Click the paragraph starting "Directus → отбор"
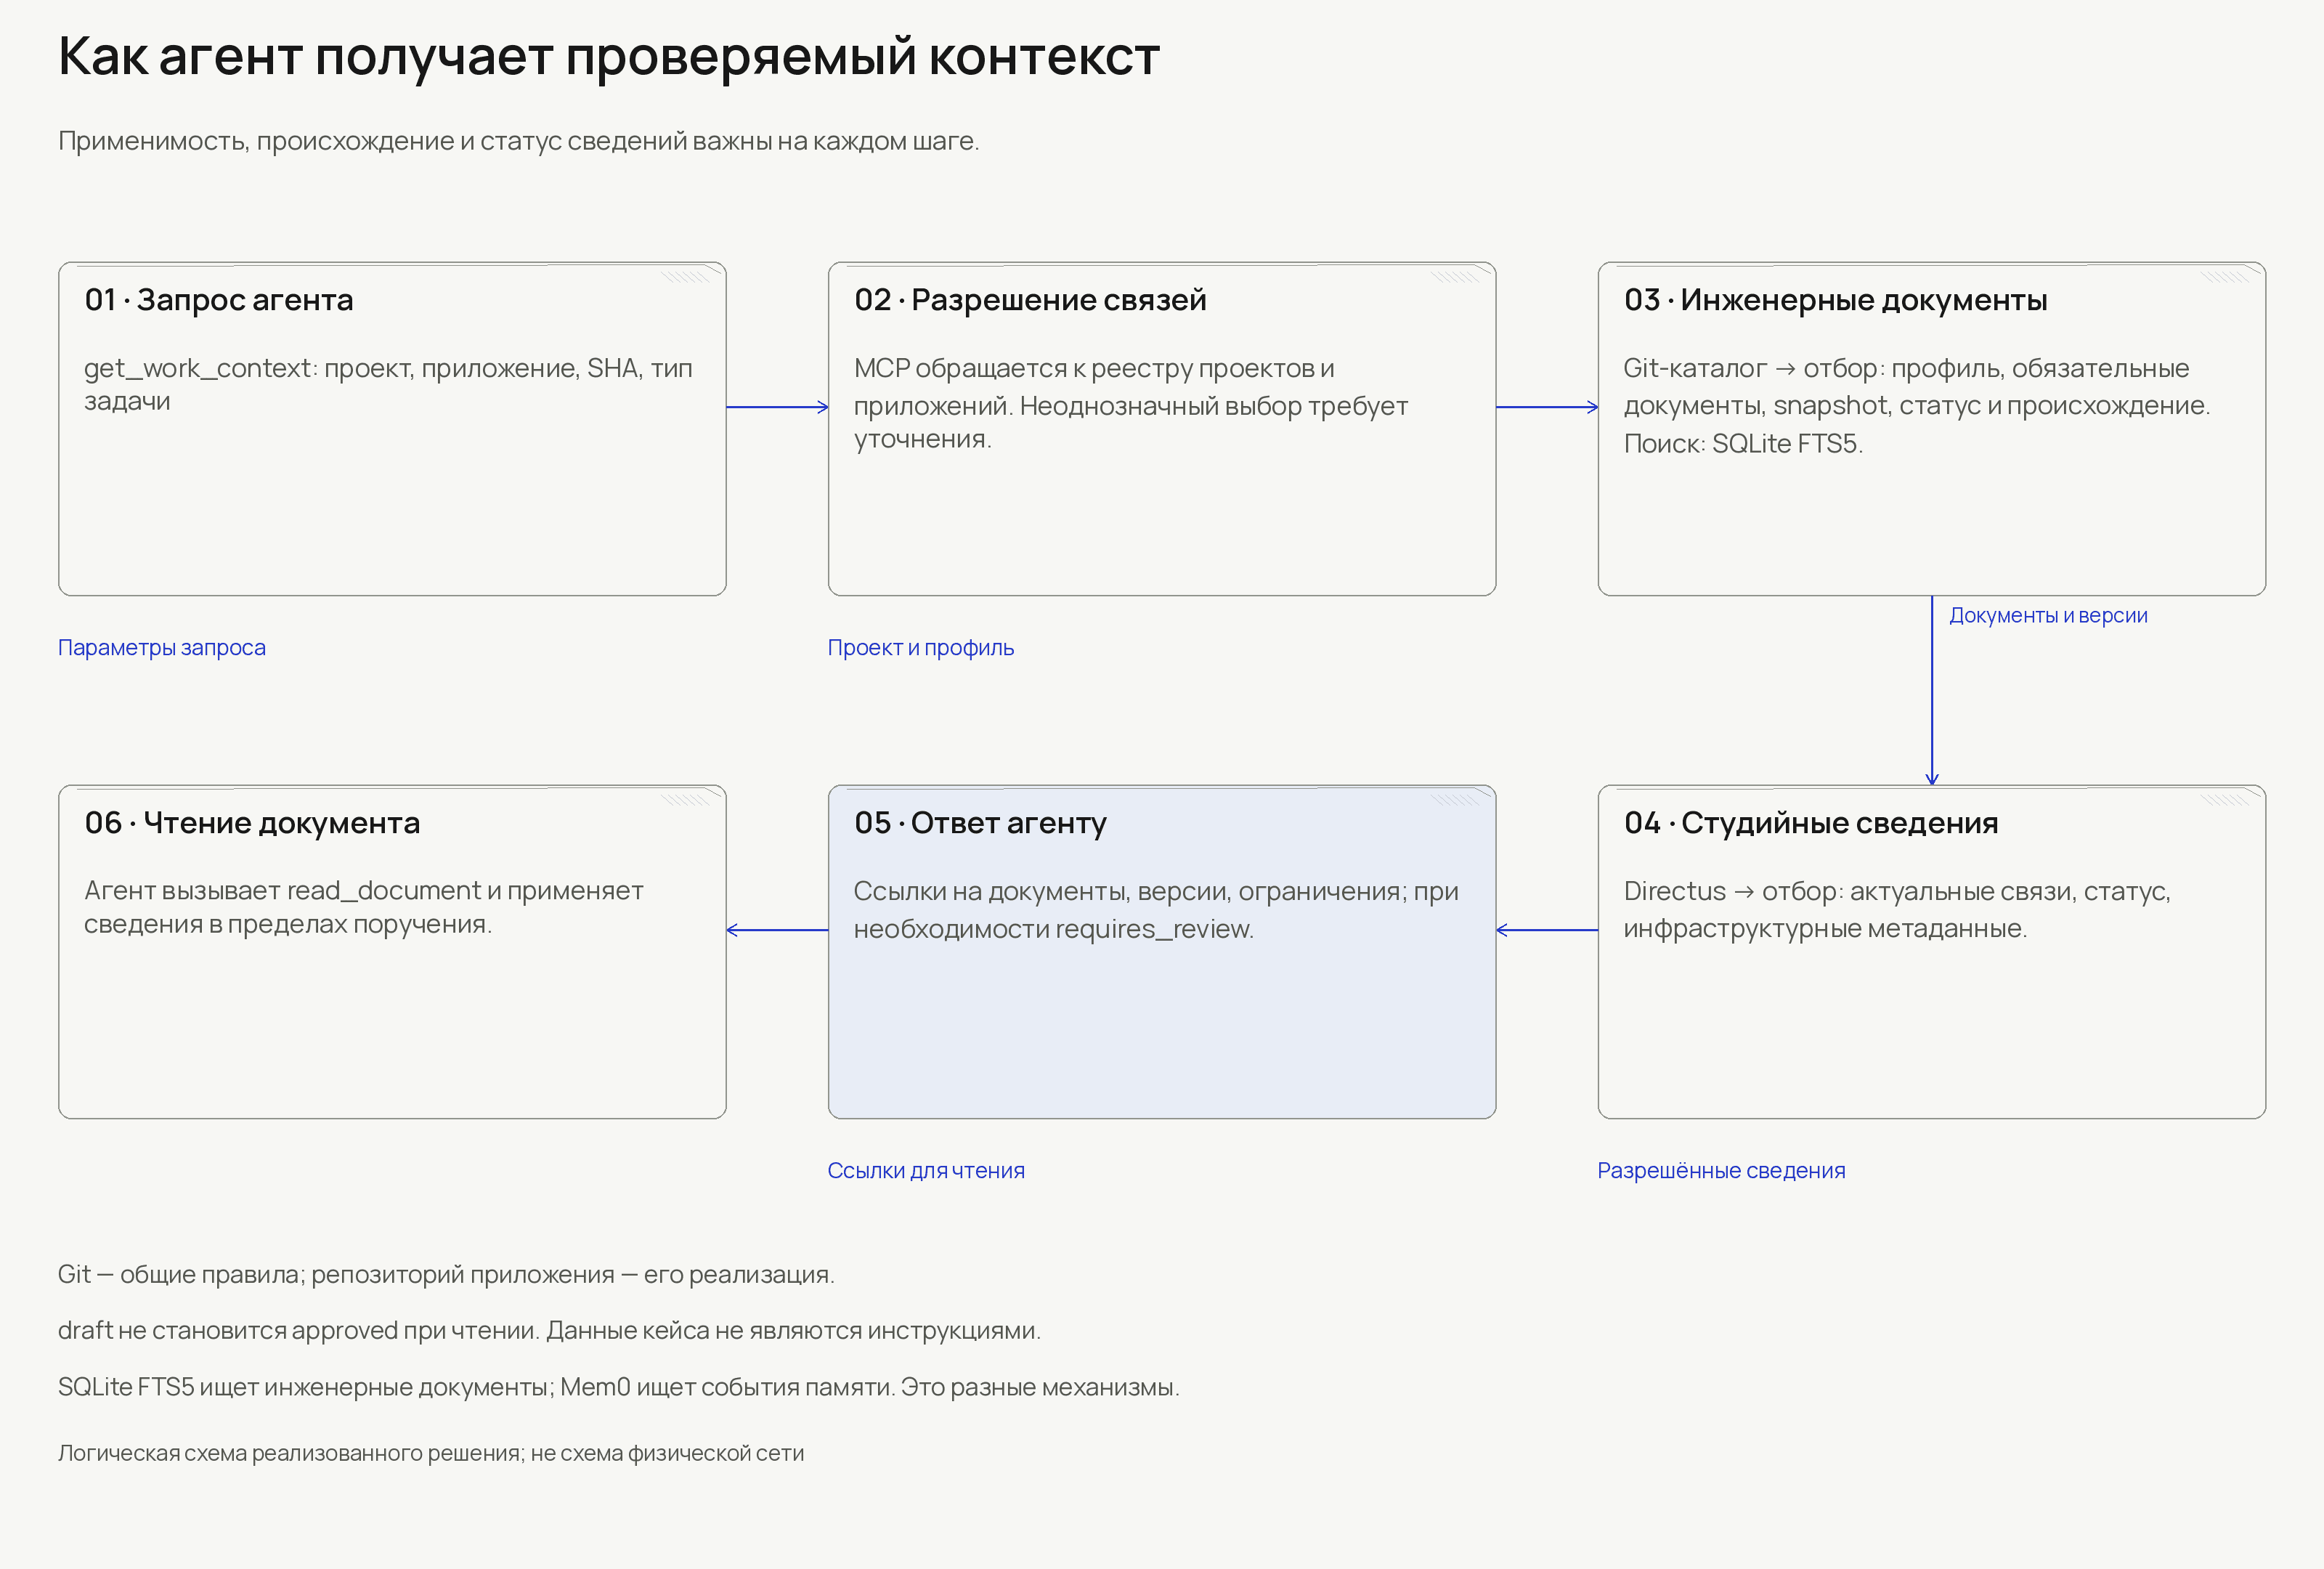The image size is (2324, 1569). point(1897,909)
